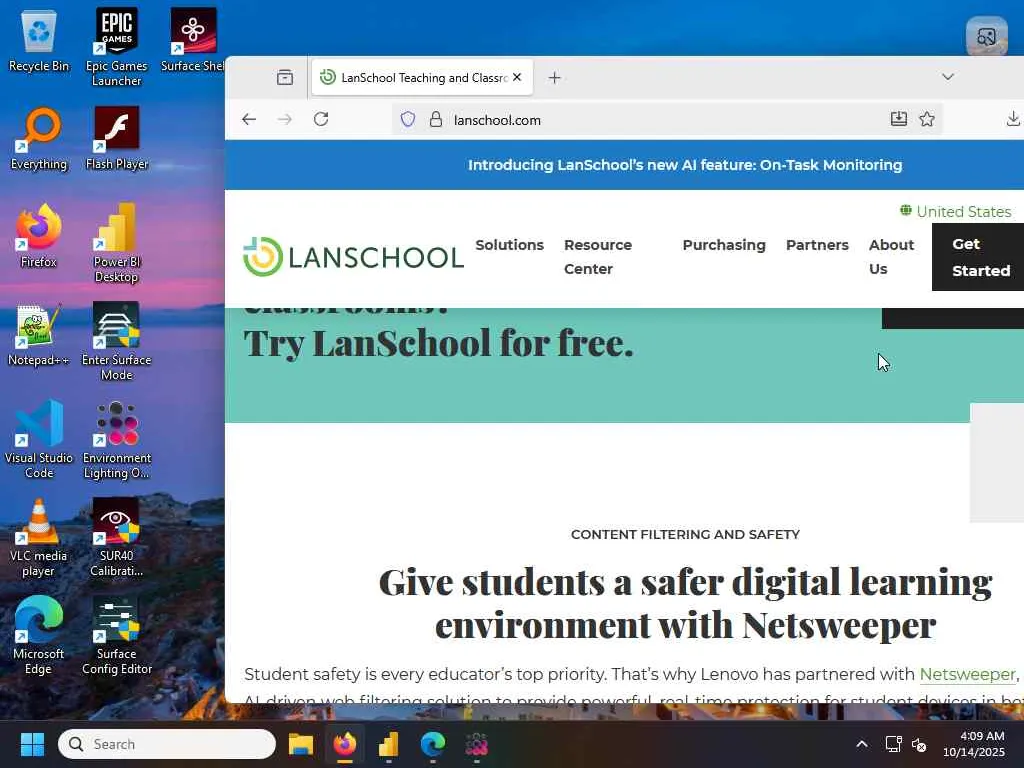
Task: Reload the lanschool.com page
Action: (321, 120)
